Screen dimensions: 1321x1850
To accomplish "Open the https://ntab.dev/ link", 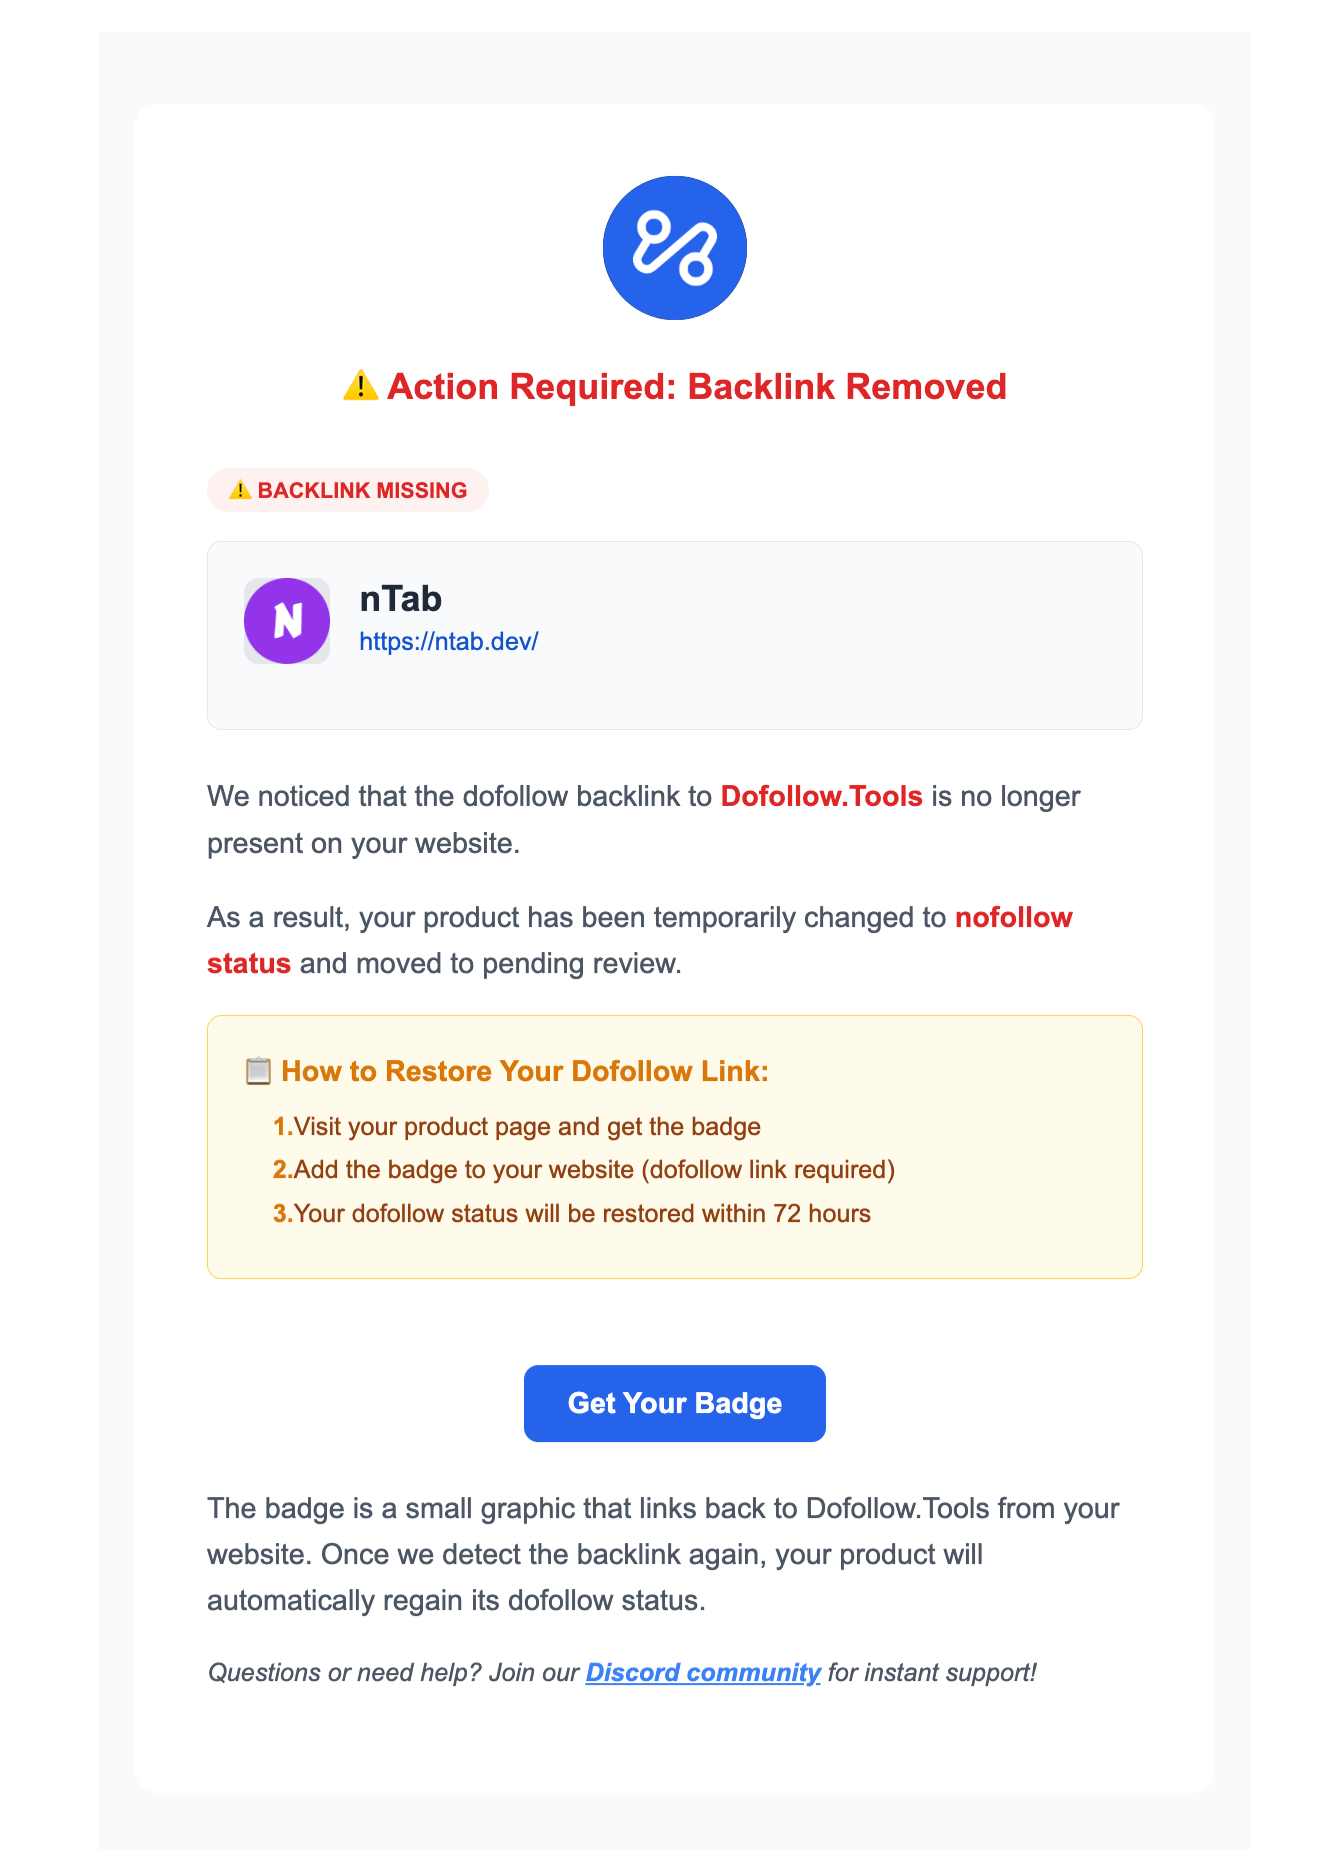I will coord(448,641).
